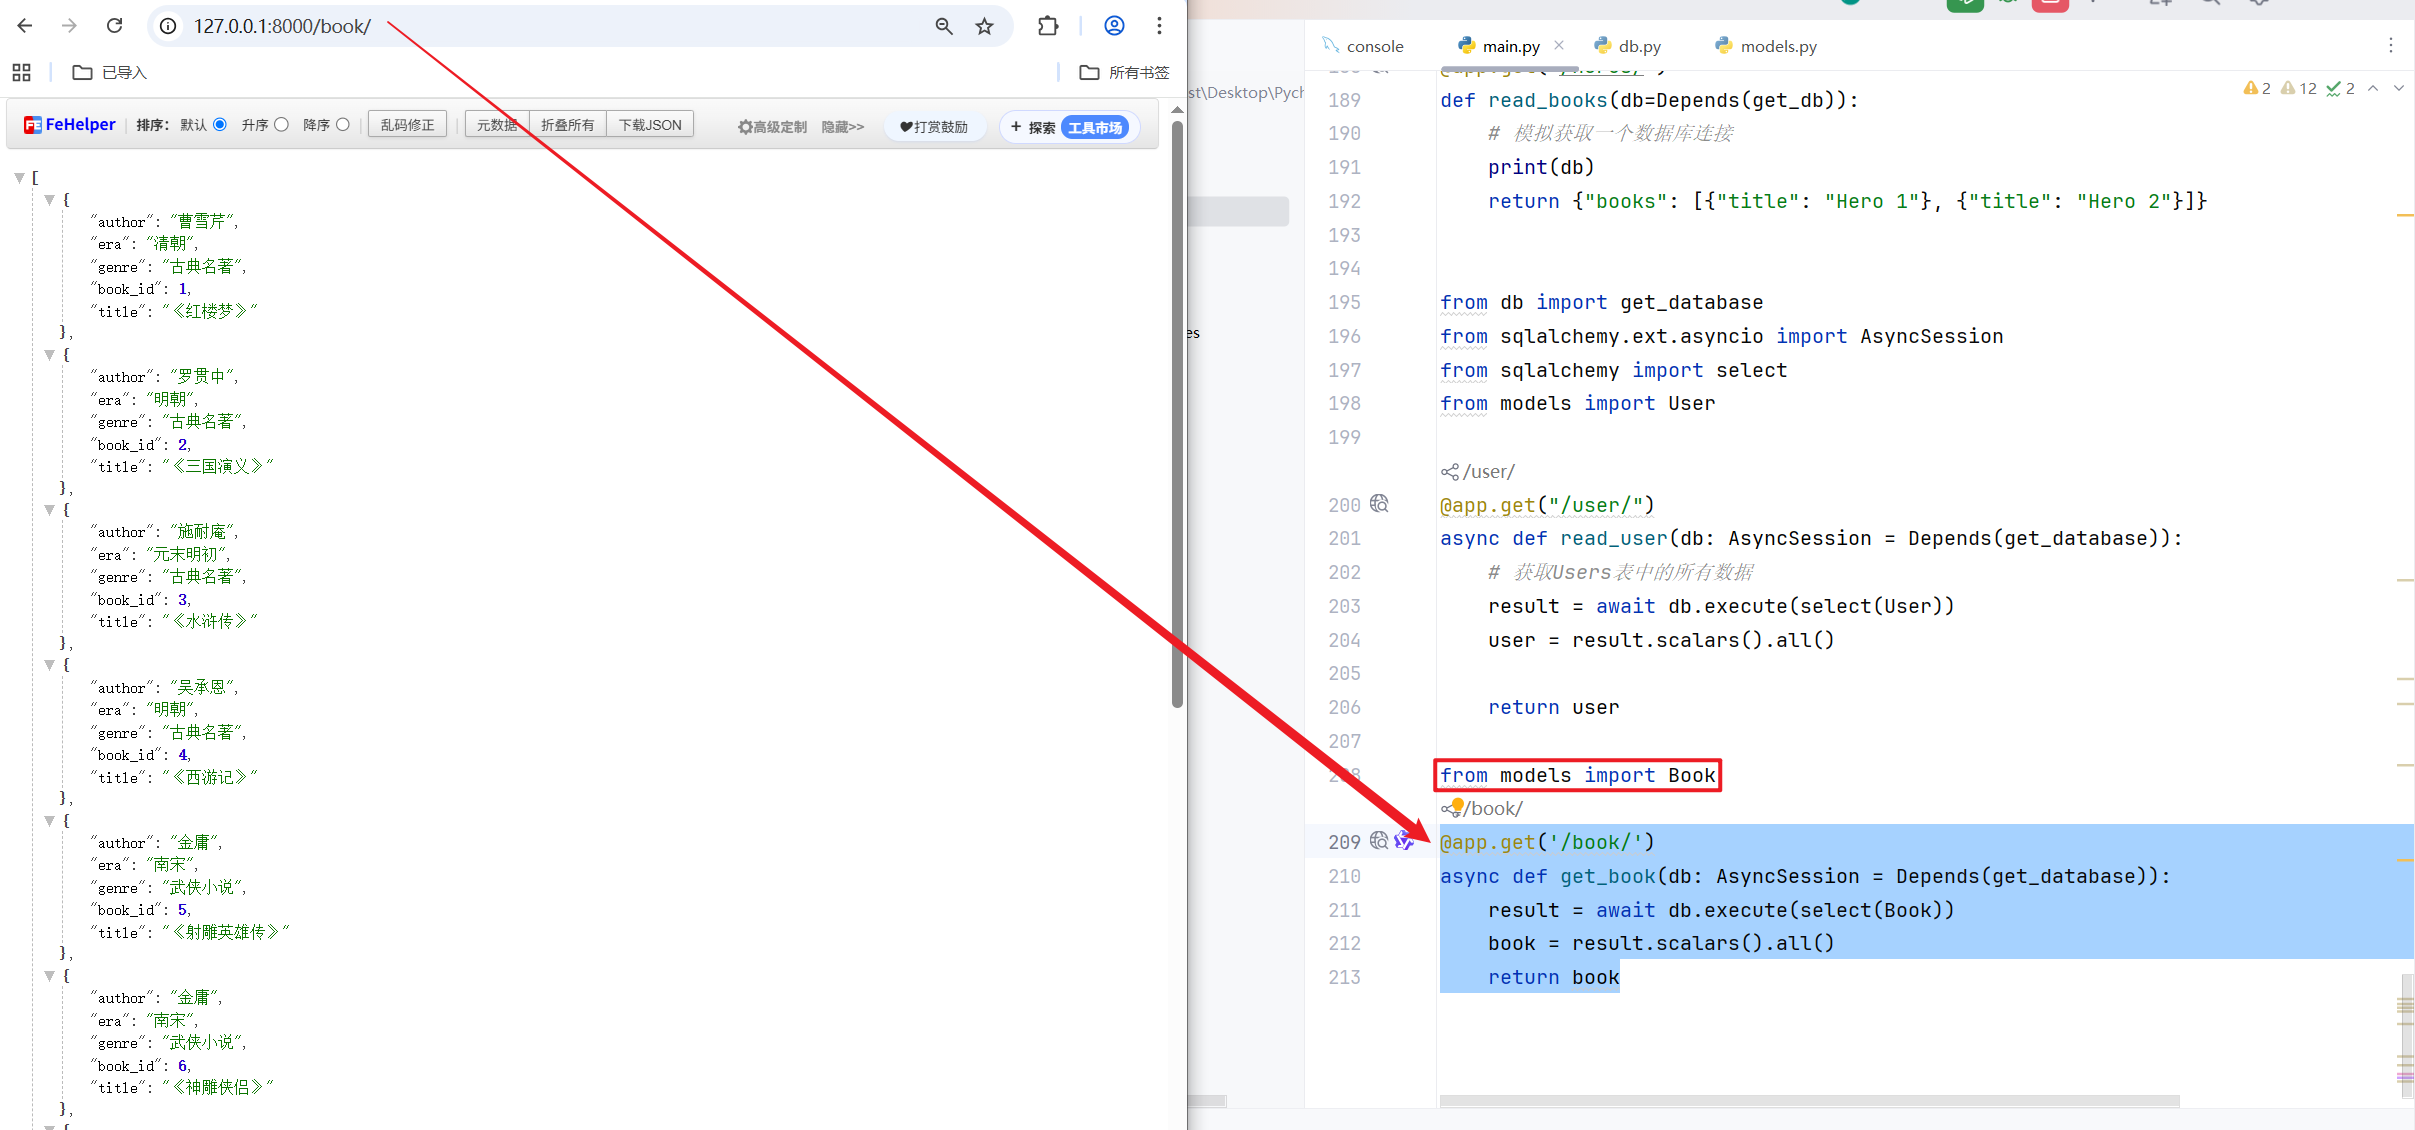Image resolution: width=2415 pixels, height=1130 pixels.
Task: Select the 降序 sort radio button
Action: (x=343, y=125)
